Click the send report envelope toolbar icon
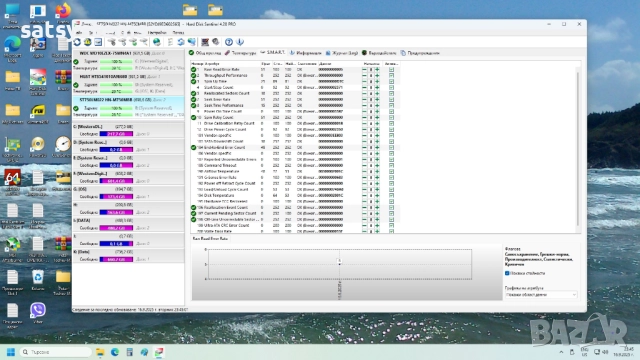This screenshot has height=360, width=640. [x=98, y=42]
